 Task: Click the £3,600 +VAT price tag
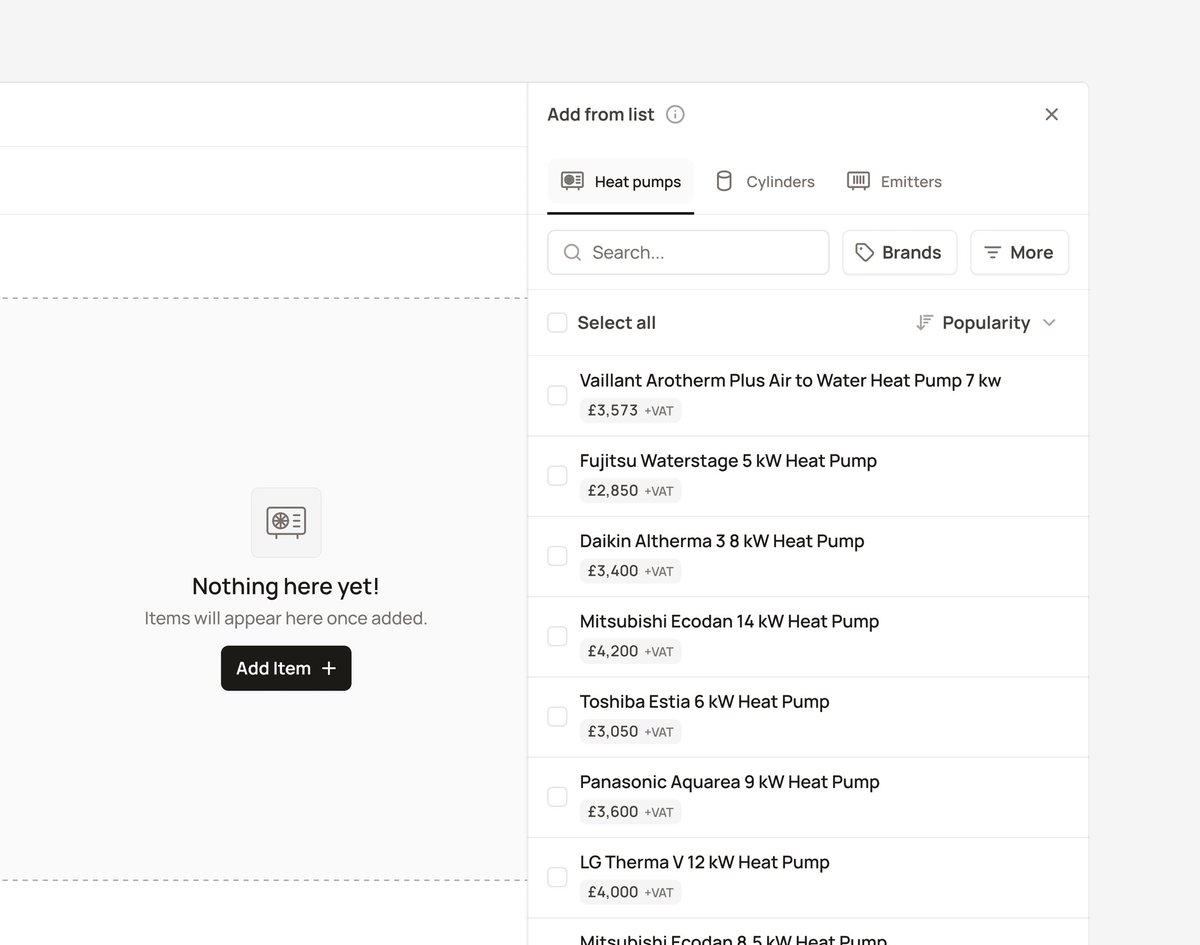click(x=630, y=812)
